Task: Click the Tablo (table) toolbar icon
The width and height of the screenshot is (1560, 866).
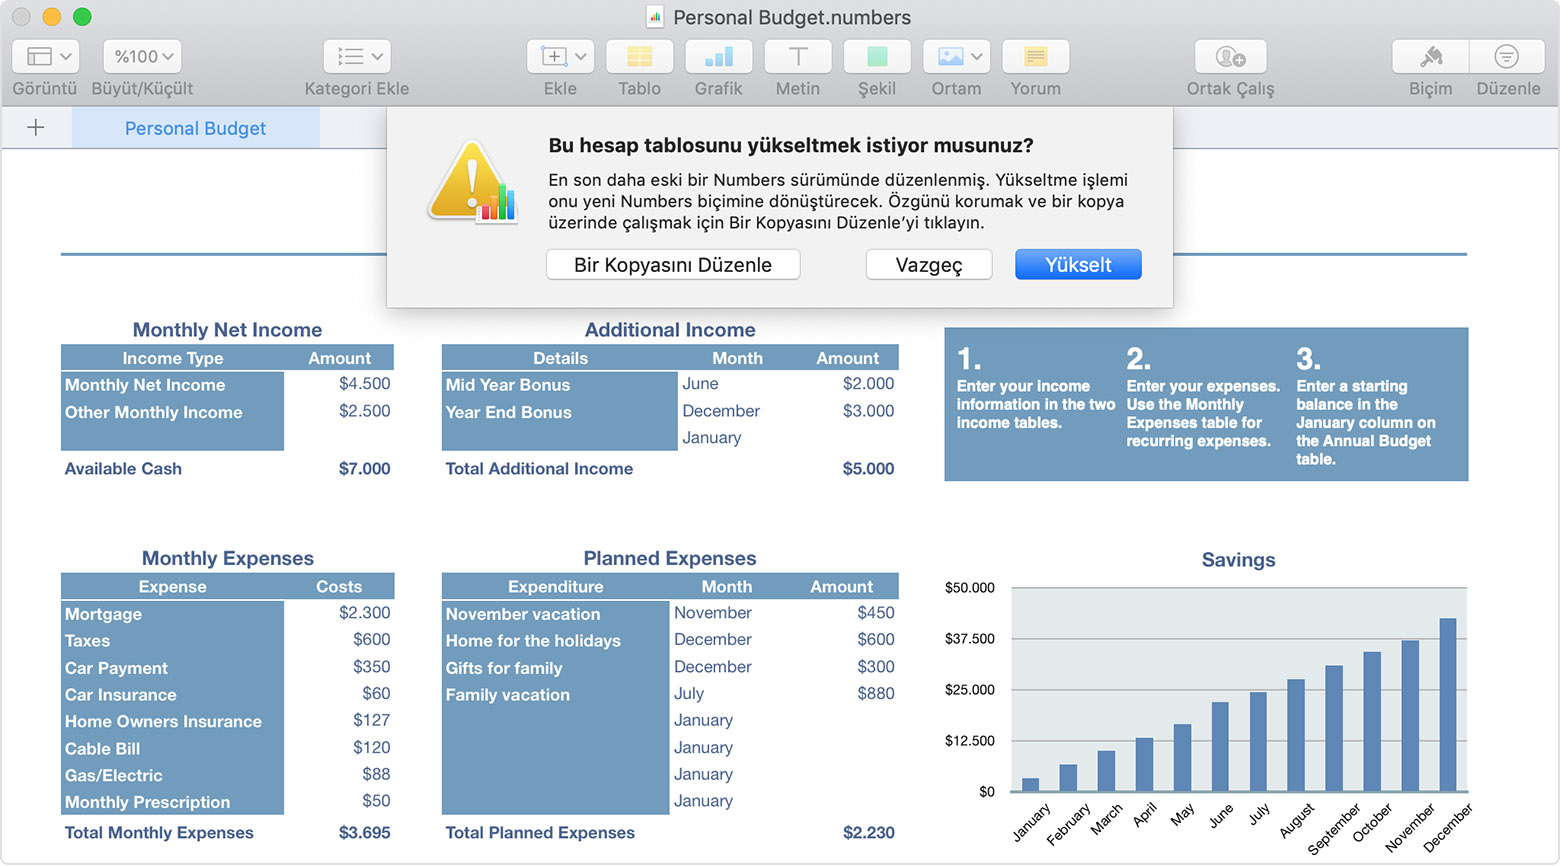Action: tap(639, 57)
